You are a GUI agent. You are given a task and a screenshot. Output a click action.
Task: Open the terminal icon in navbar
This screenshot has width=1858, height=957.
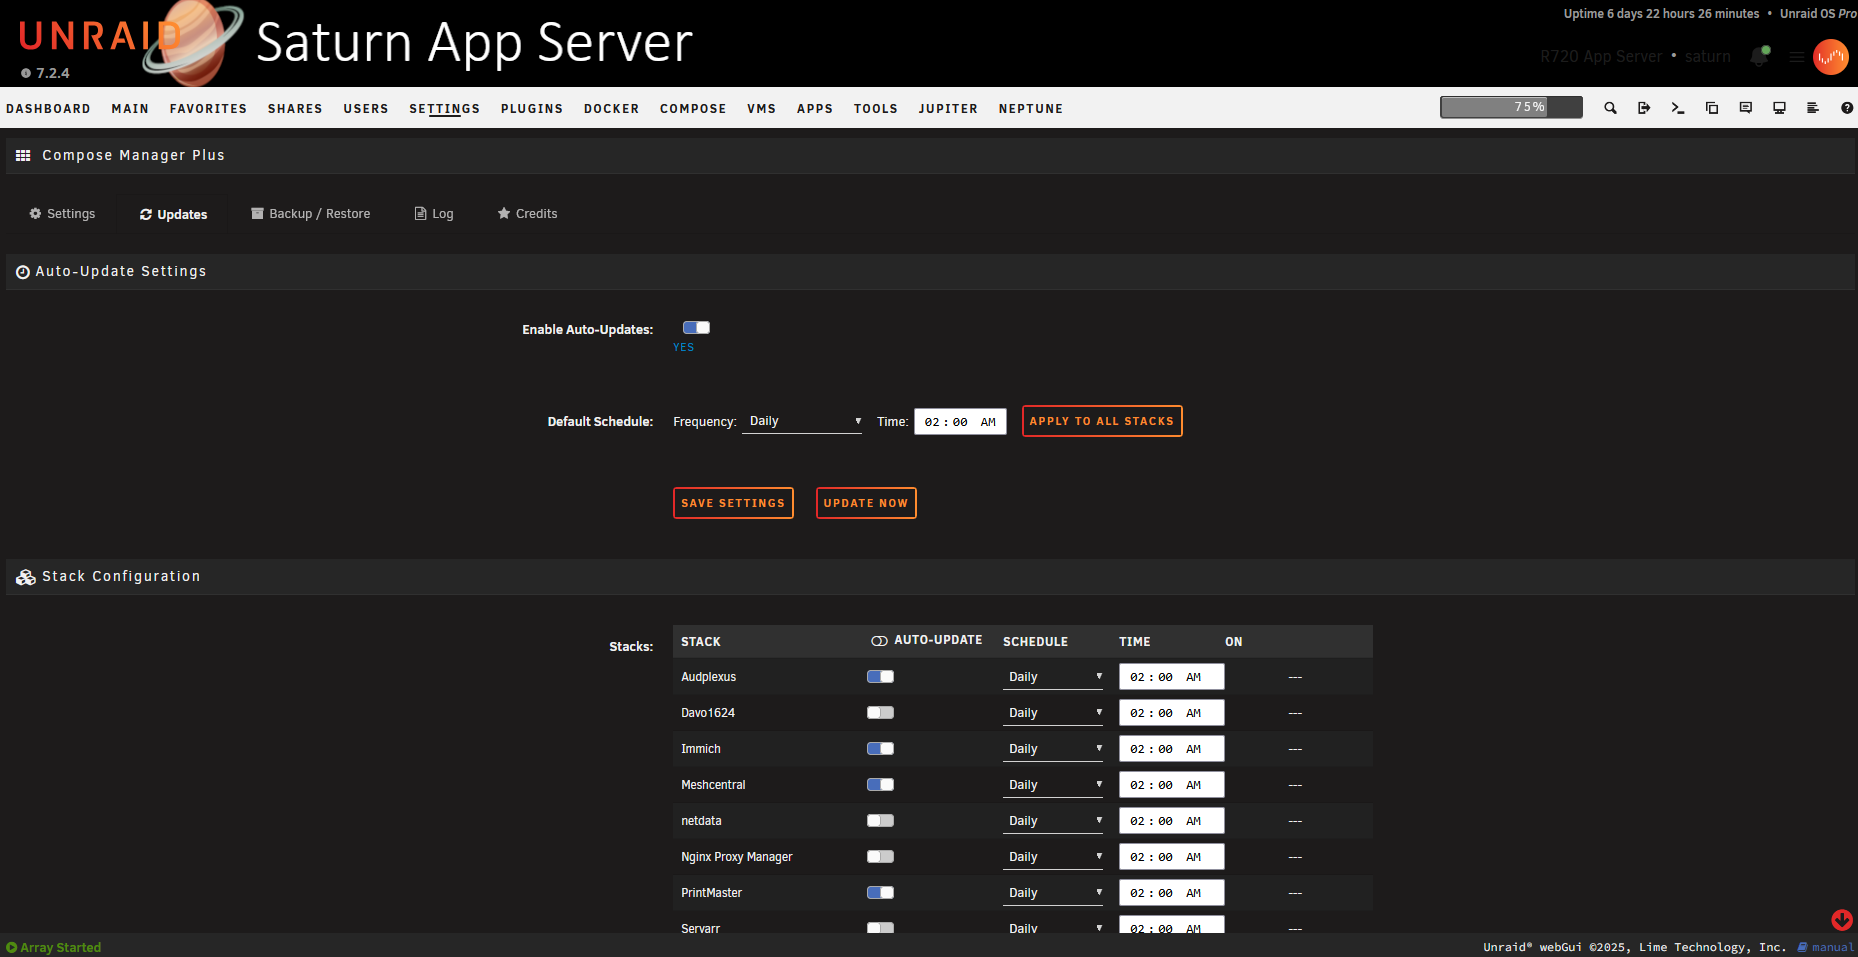tap(1678, 108)
